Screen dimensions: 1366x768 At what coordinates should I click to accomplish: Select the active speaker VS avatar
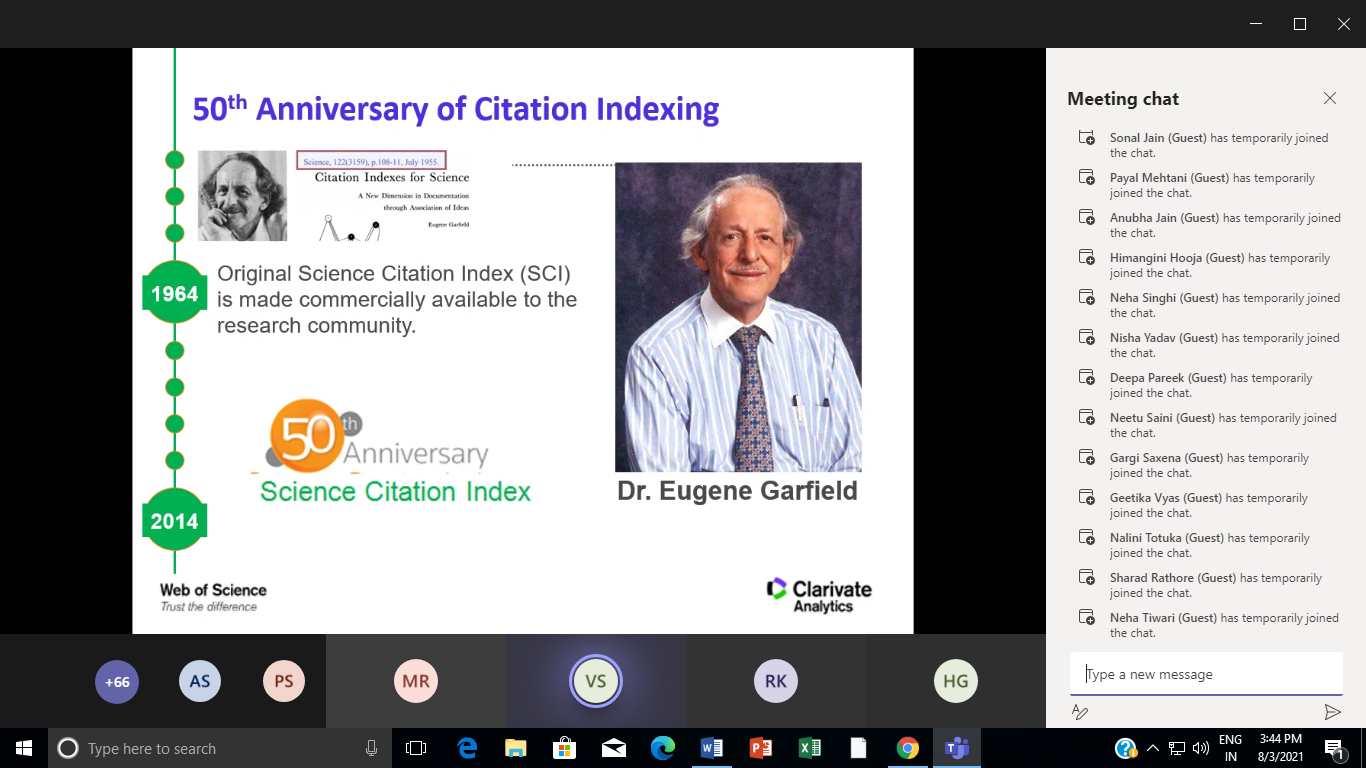[596, 682]
